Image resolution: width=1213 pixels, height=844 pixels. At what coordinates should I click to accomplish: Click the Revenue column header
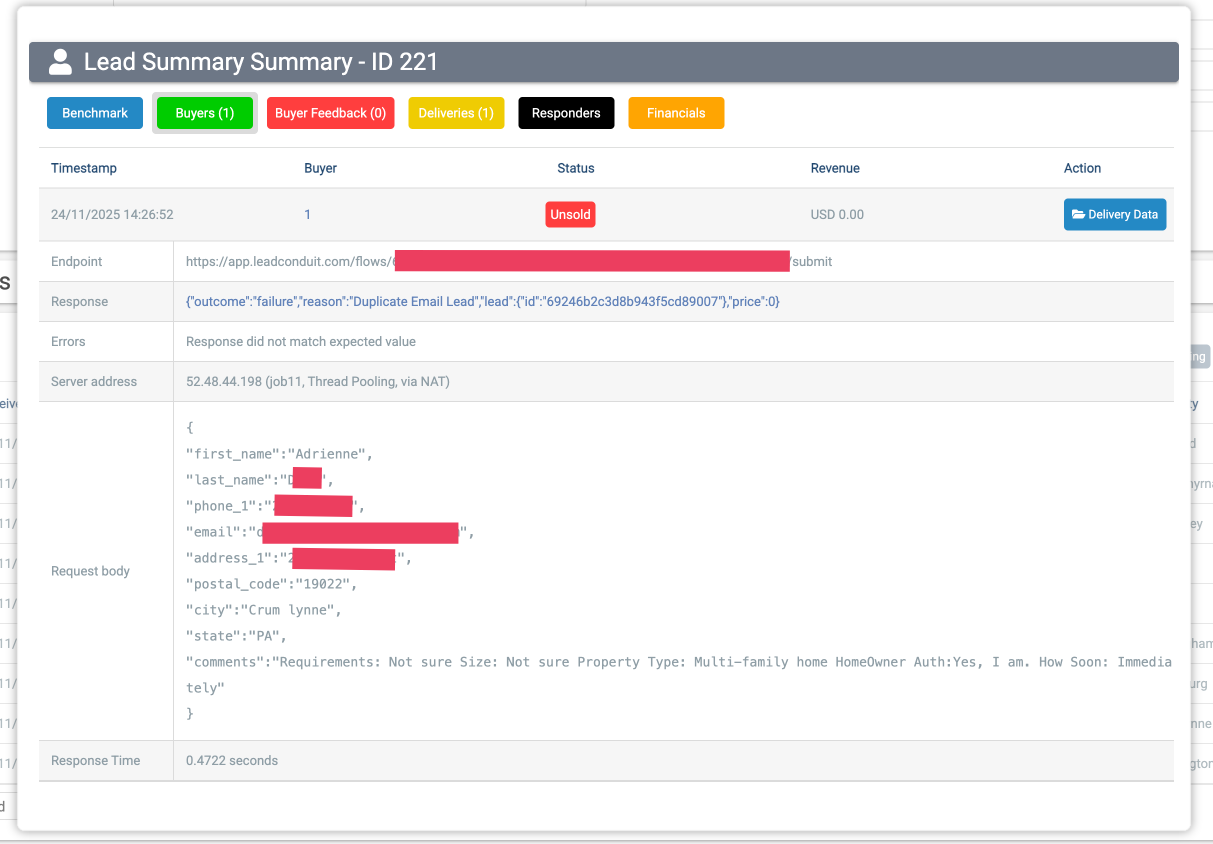point(835,168)
